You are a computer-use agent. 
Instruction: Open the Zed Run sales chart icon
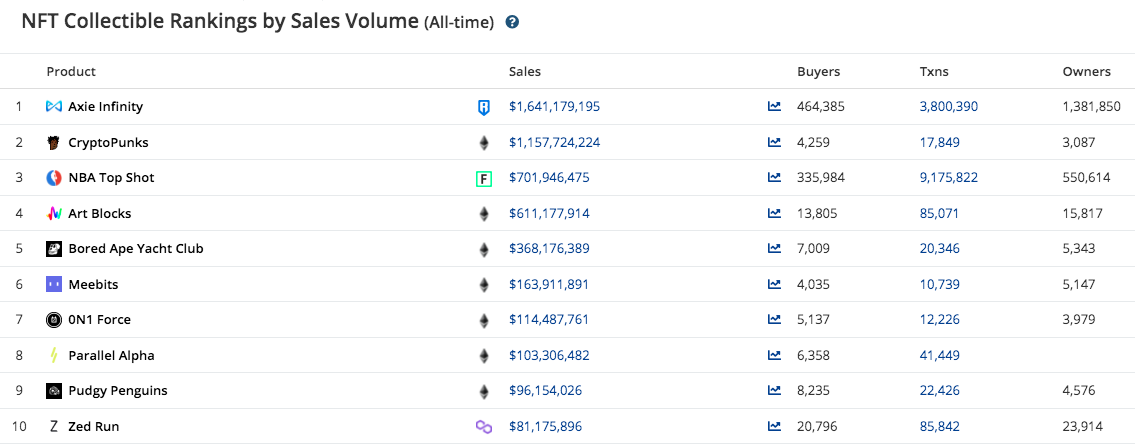[775, 426]
